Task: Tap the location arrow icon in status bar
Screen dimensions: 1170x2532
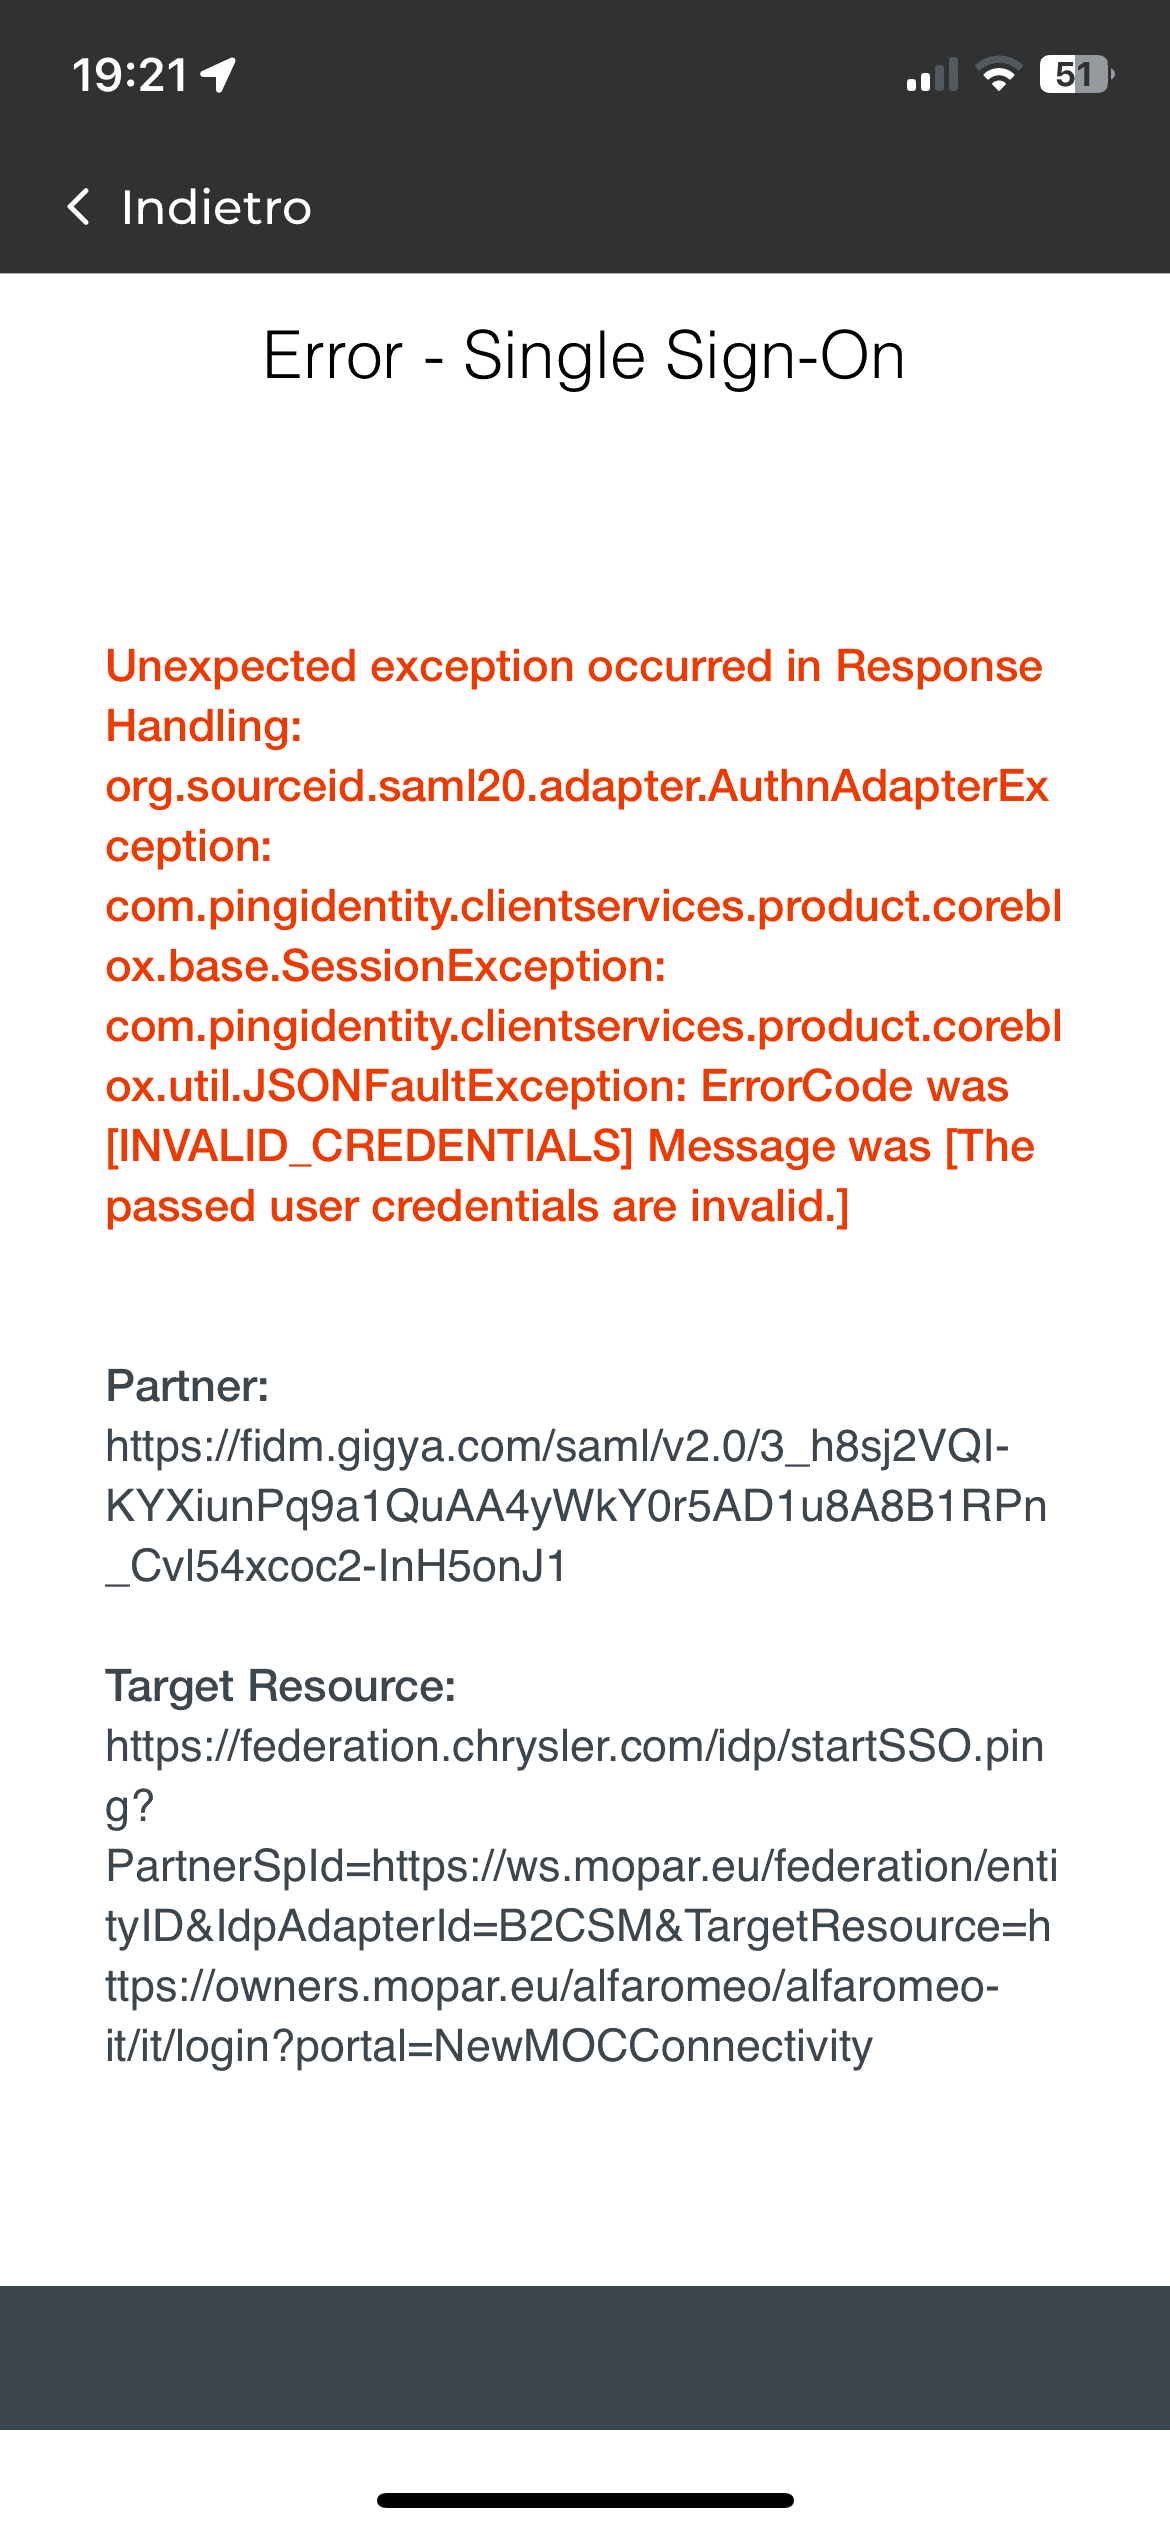Action: 218,75
